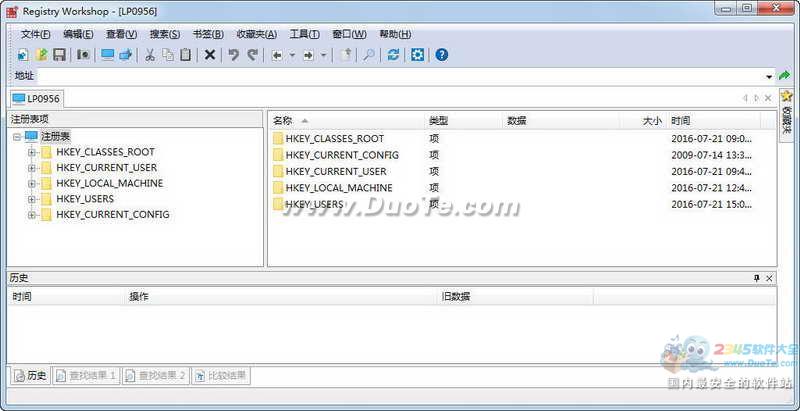
Task: Sort by the 数据 column header
Action: [561, 121]
